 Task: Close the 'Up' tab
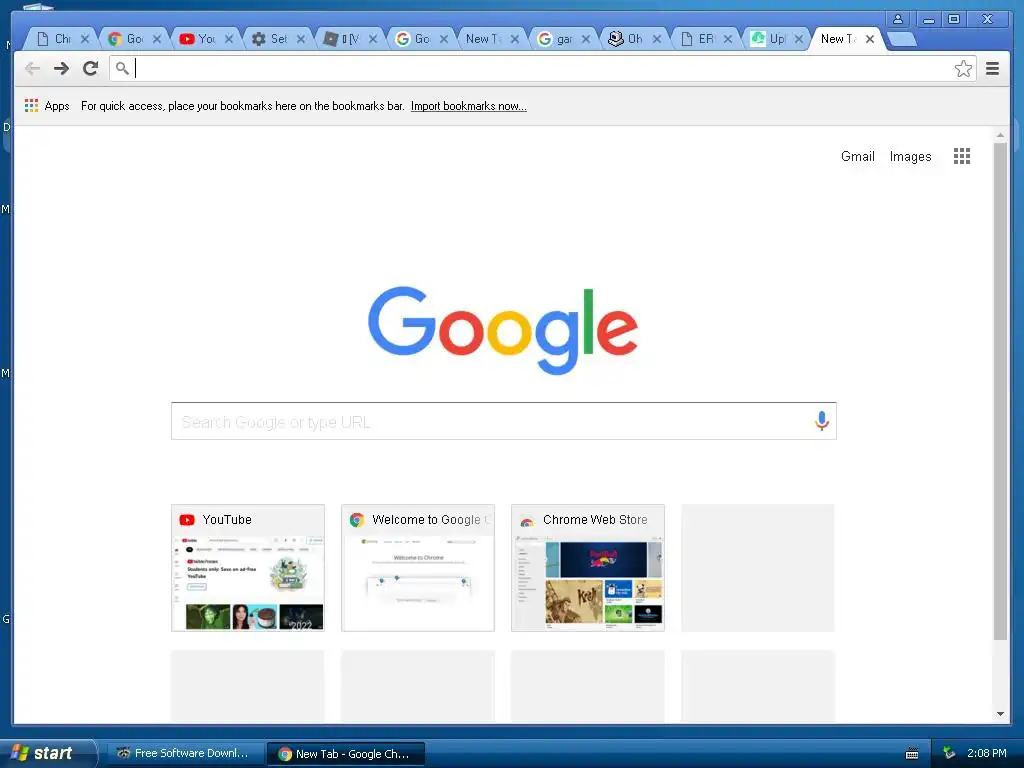click(798, 39)
